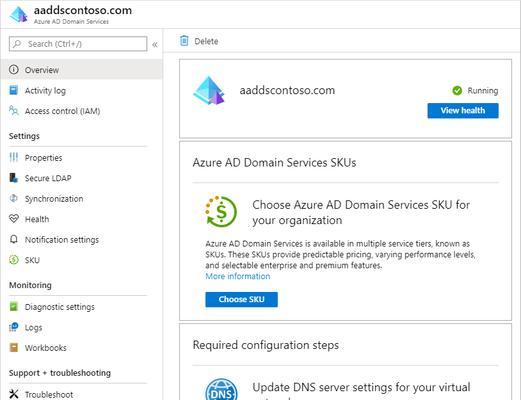Image resolution: width=521 pixels, height=400 pixels.
Task: Click the Synchronization icon
Action: click(x=14, y=198)
